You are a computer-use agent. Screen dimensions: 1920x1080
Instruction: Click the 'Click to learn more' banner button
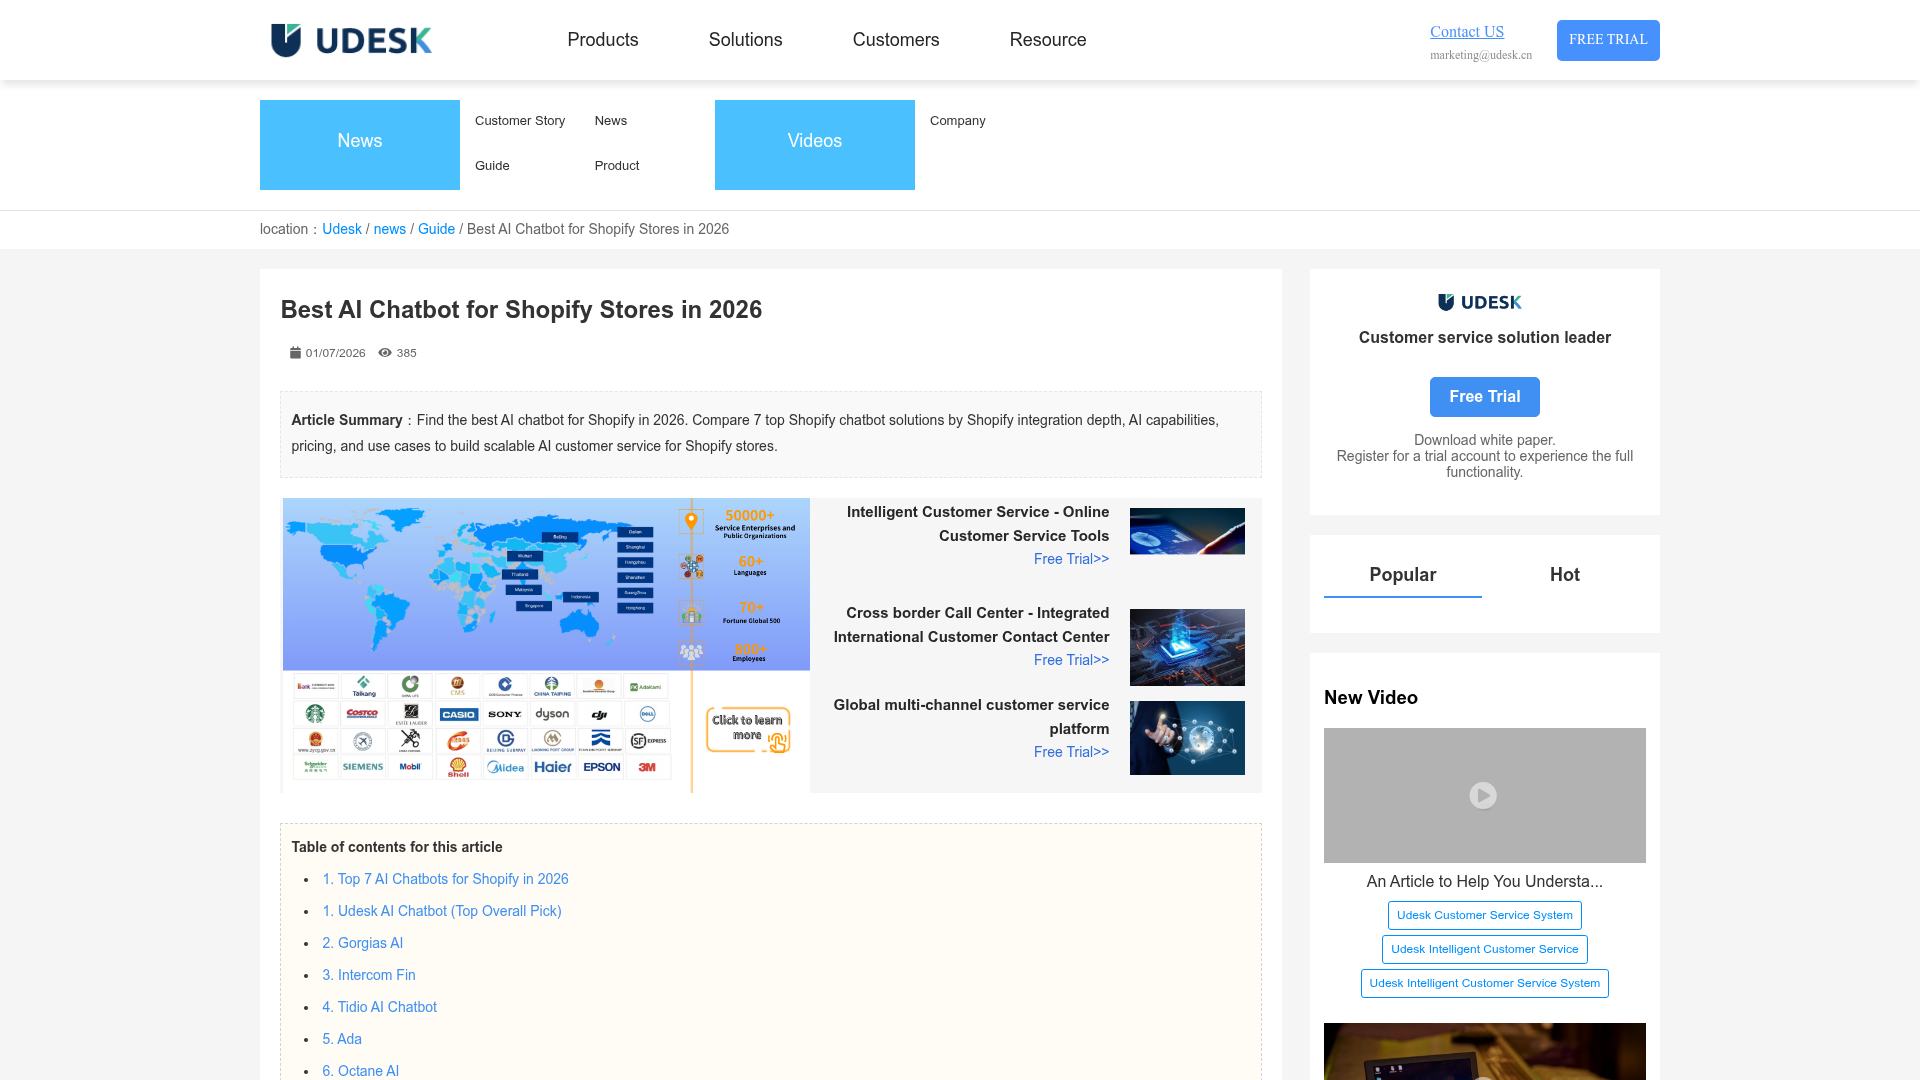[x=748, y=729]
